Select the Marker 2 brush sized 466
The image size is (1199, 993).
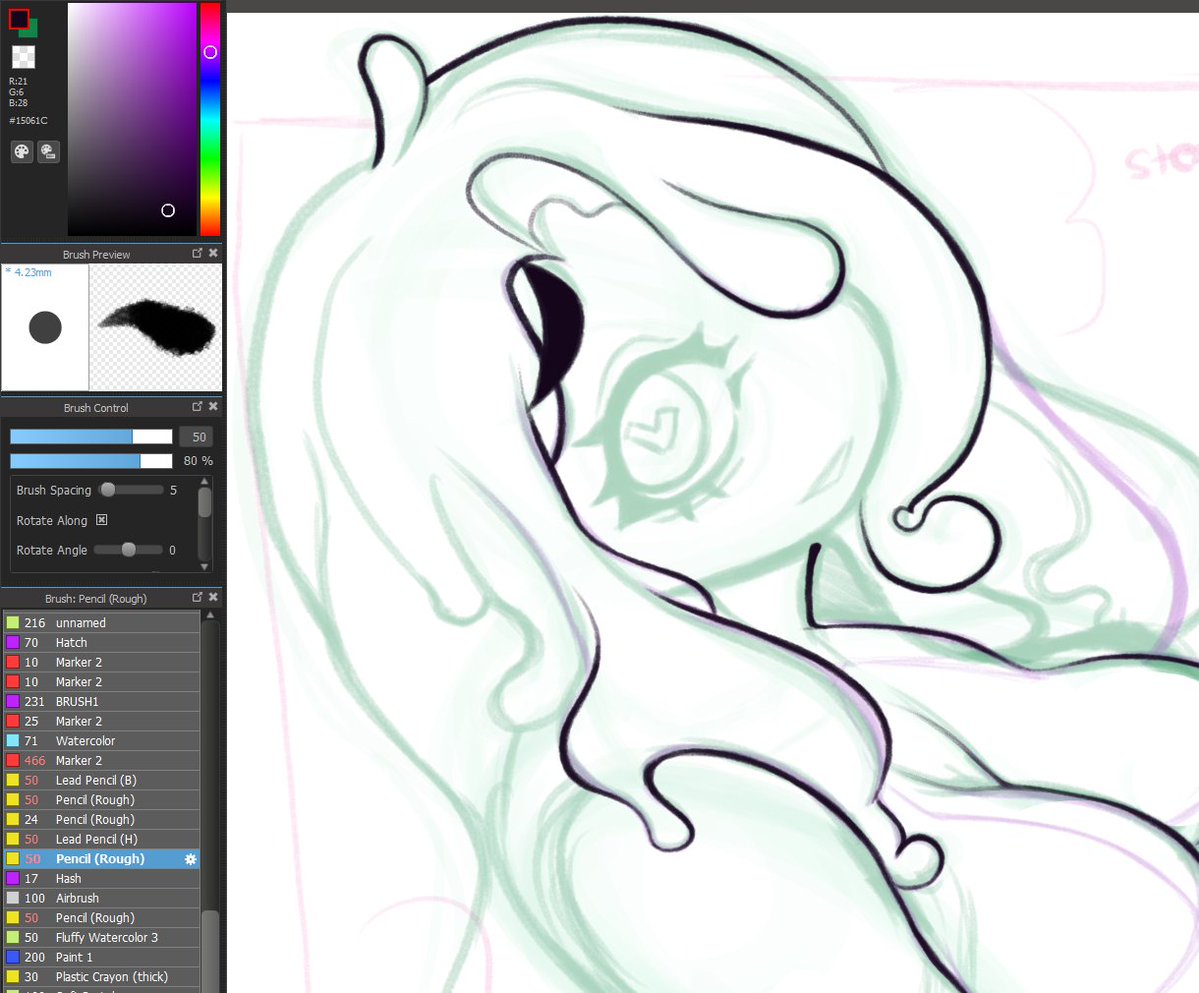[102, 761]
